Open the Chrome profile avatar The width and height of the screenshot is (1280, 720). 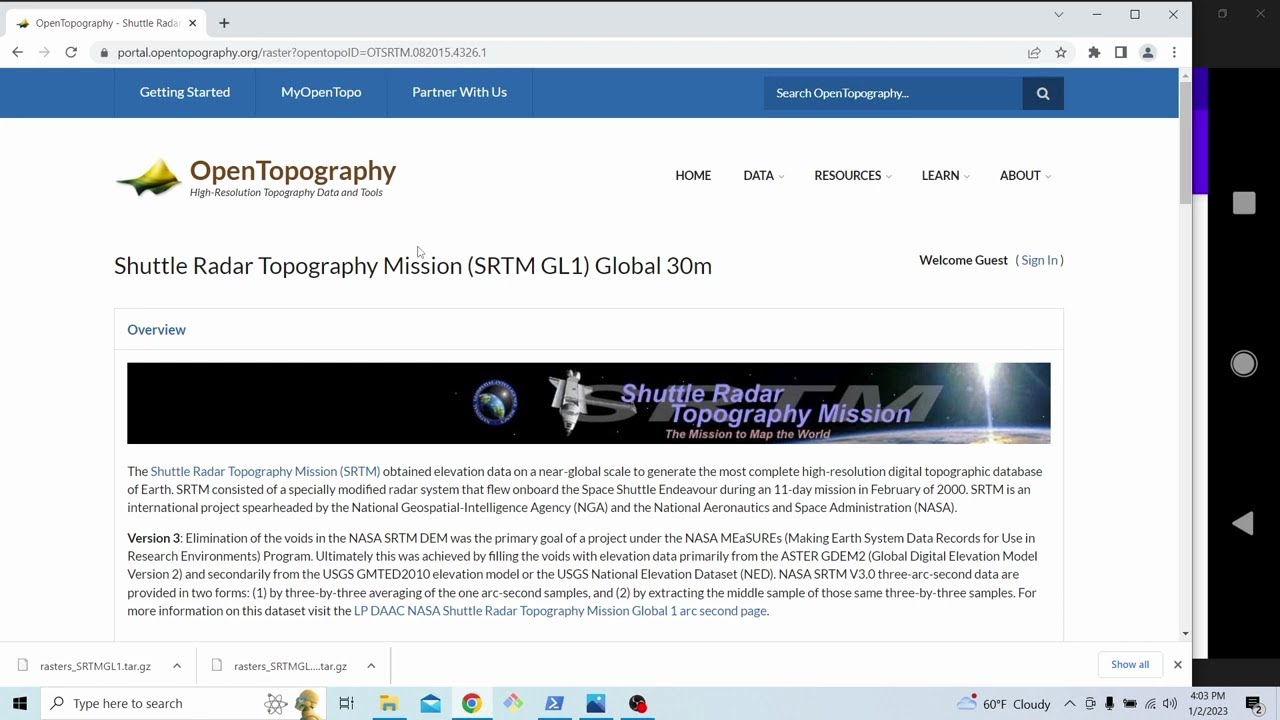pos(1148,52)
